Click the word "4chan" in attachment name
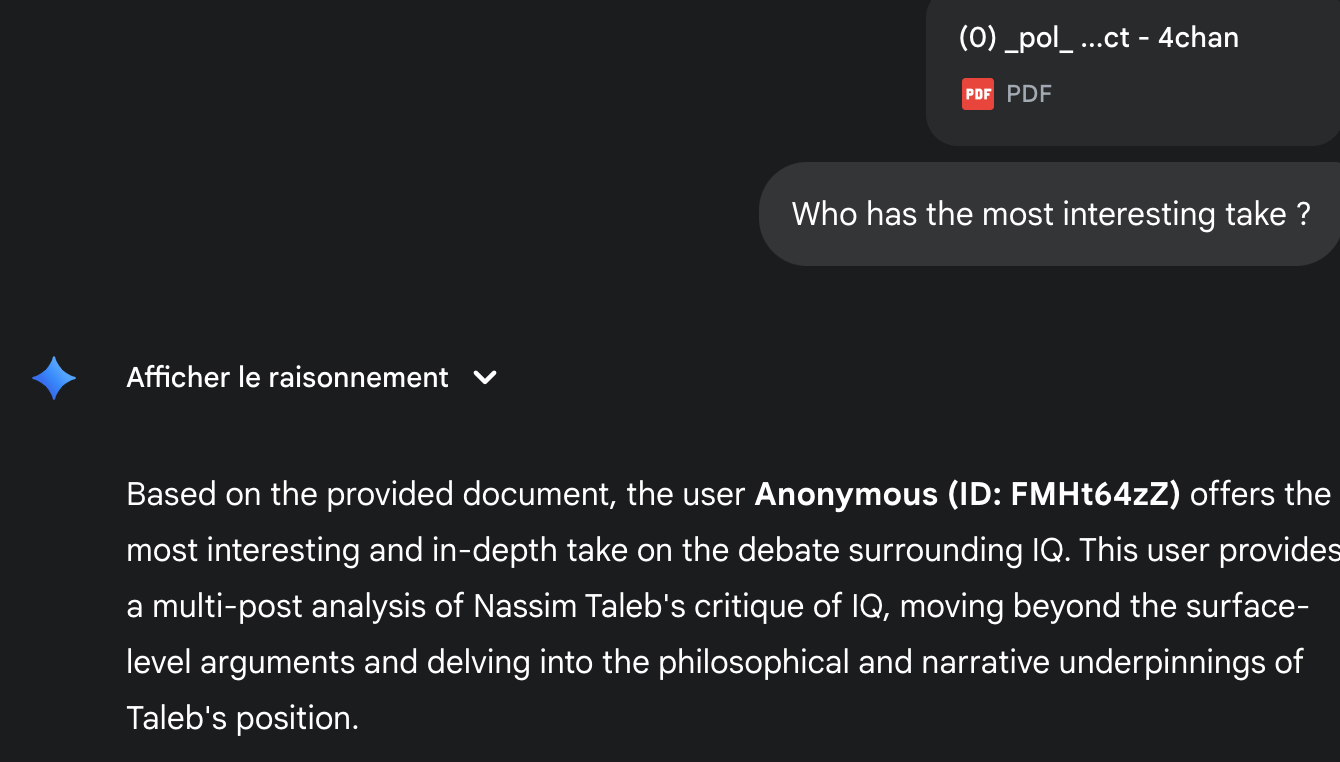The width and height of the screenshot is (1340, 762). [x=1198, y=38]
